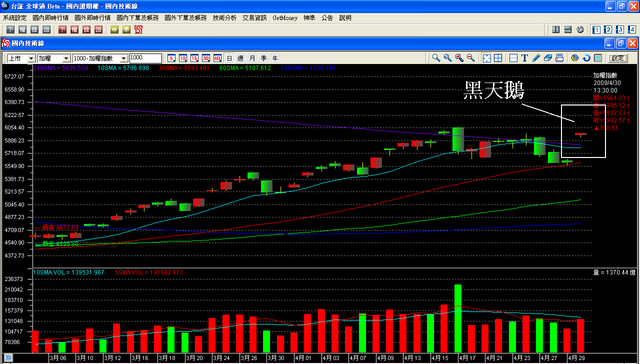Open the GetMoney menu
Viewport: 640px width, 364px height.
285,18
